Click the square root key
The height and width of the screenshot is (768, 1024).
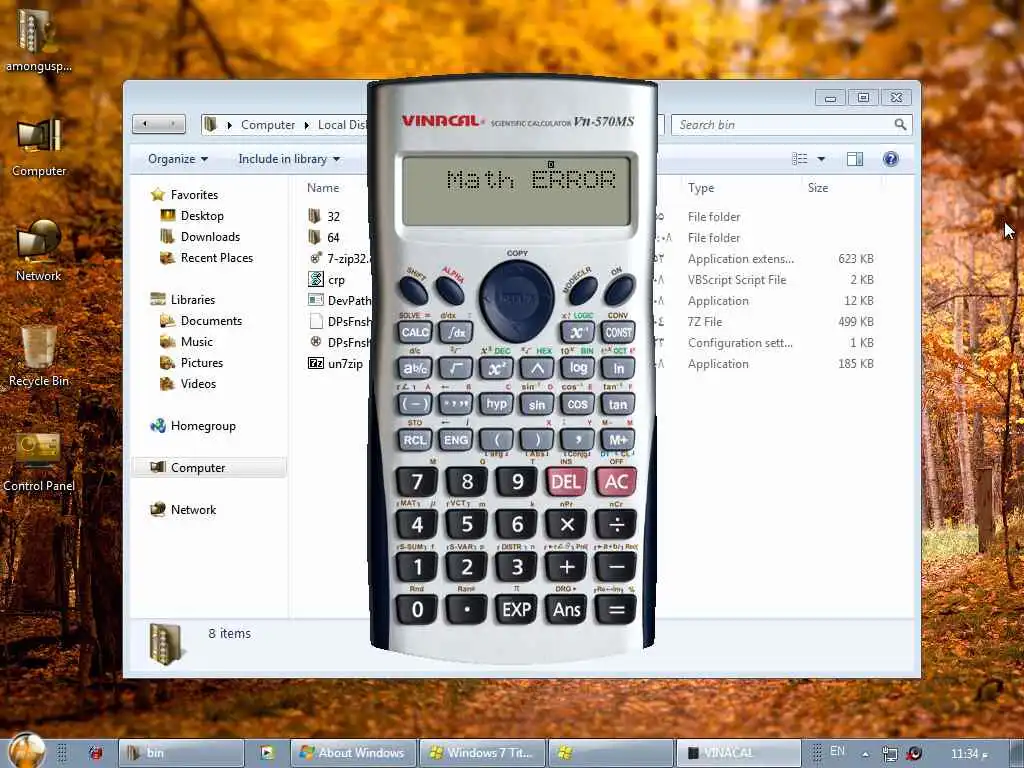pos(456,368)
